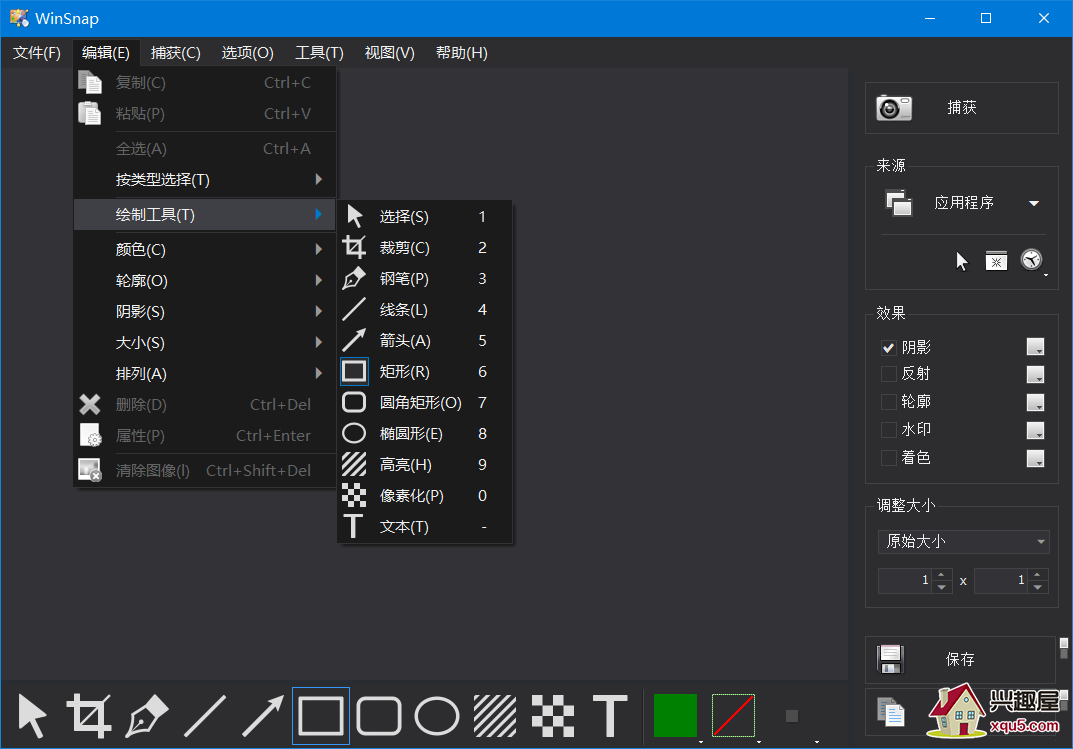Increase the resize width stepper value
Image resolution: width=1073 pixels, height=749 pixels.
click(941, 575)
